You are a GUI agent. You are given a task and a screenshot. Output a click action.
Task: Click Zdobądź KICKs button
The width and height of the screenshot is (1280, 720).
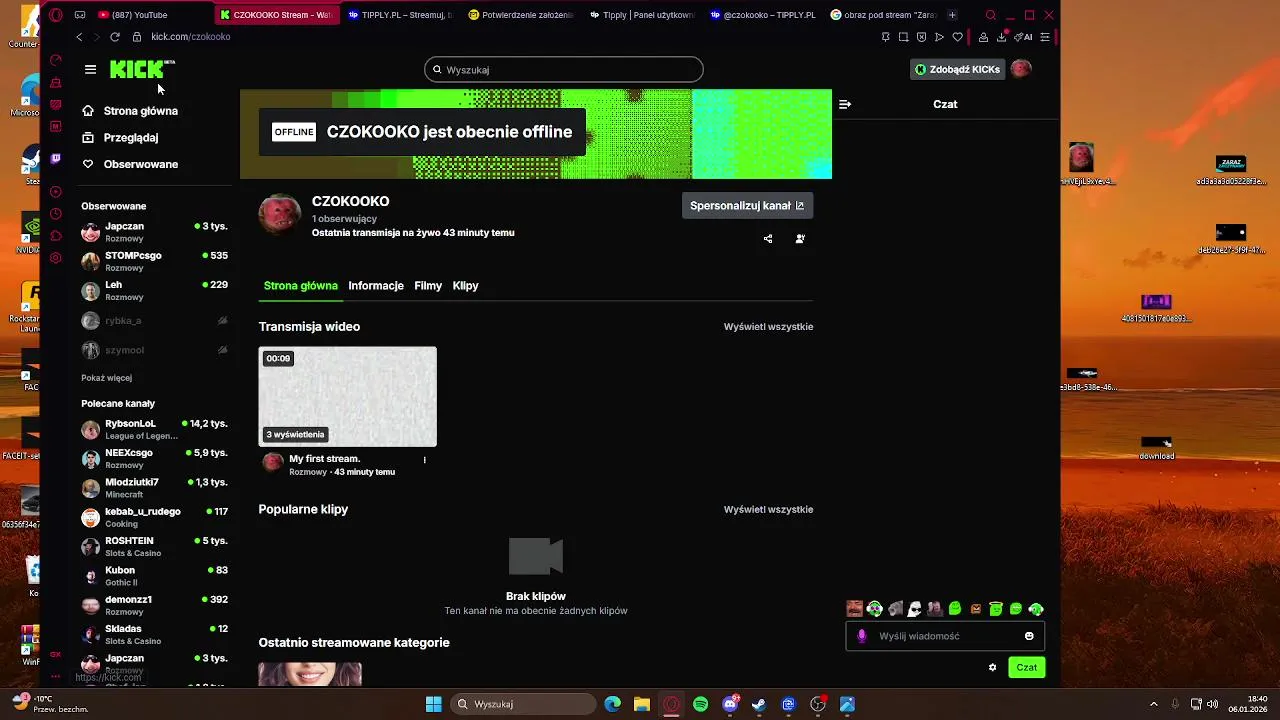957,69
